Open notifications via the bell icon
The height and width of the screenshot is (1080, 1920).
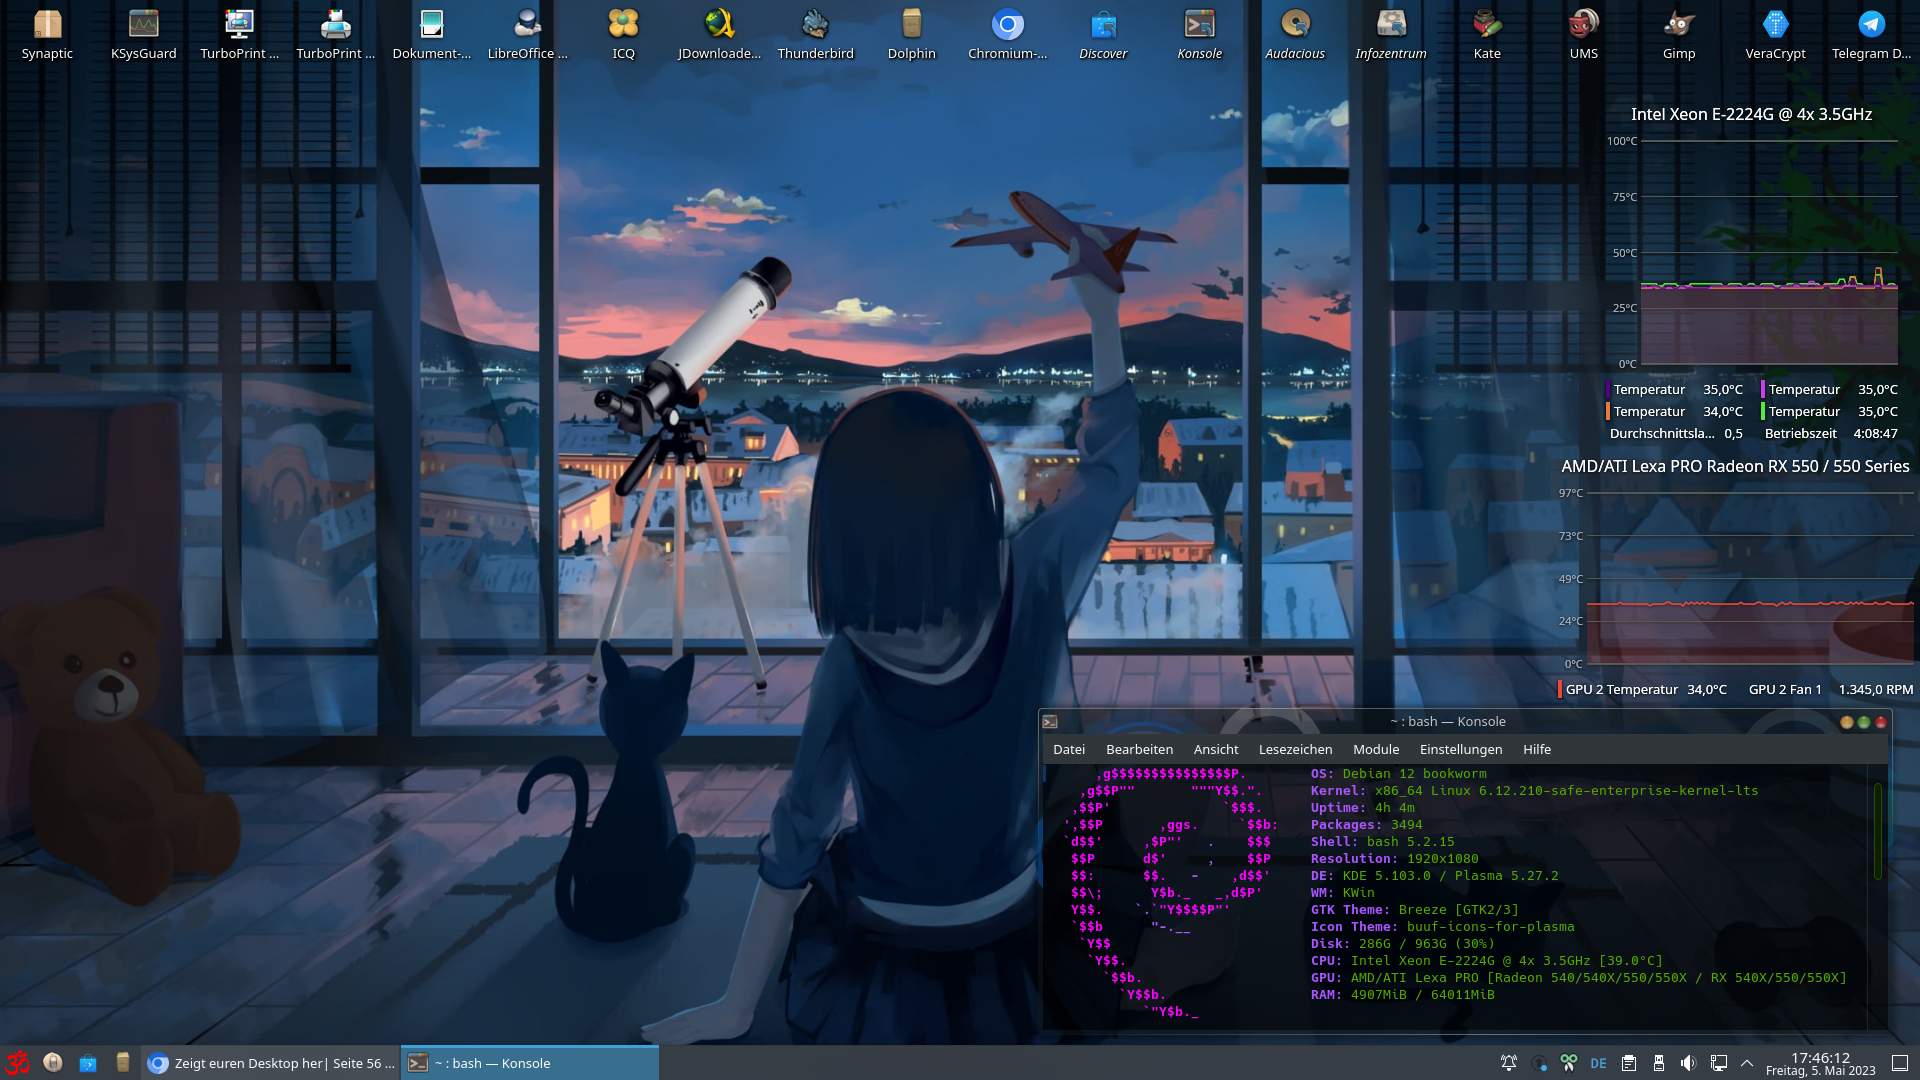[x=1508, y=1063]
